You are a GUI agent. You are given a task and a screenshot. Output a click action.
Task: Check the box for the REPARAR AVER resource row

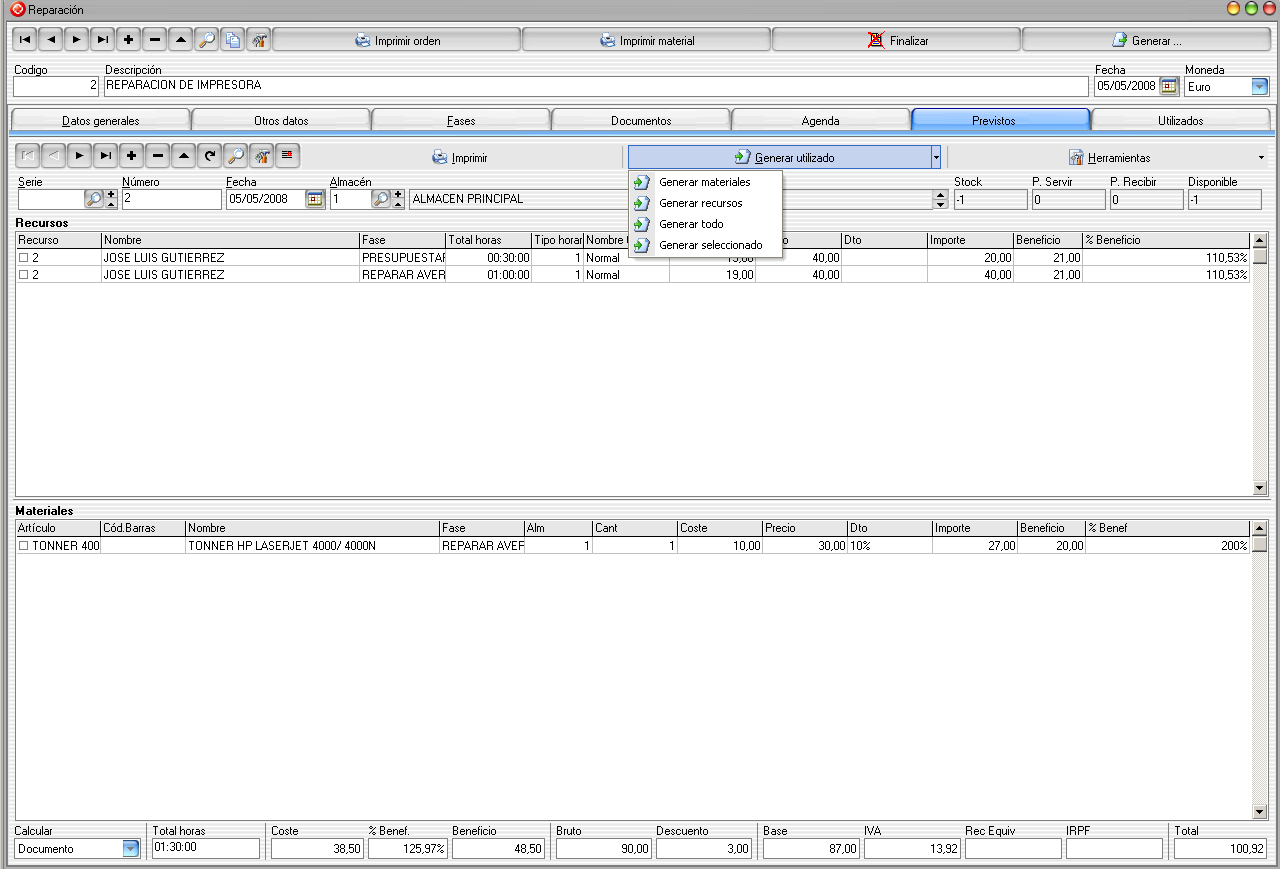point(23,275)
